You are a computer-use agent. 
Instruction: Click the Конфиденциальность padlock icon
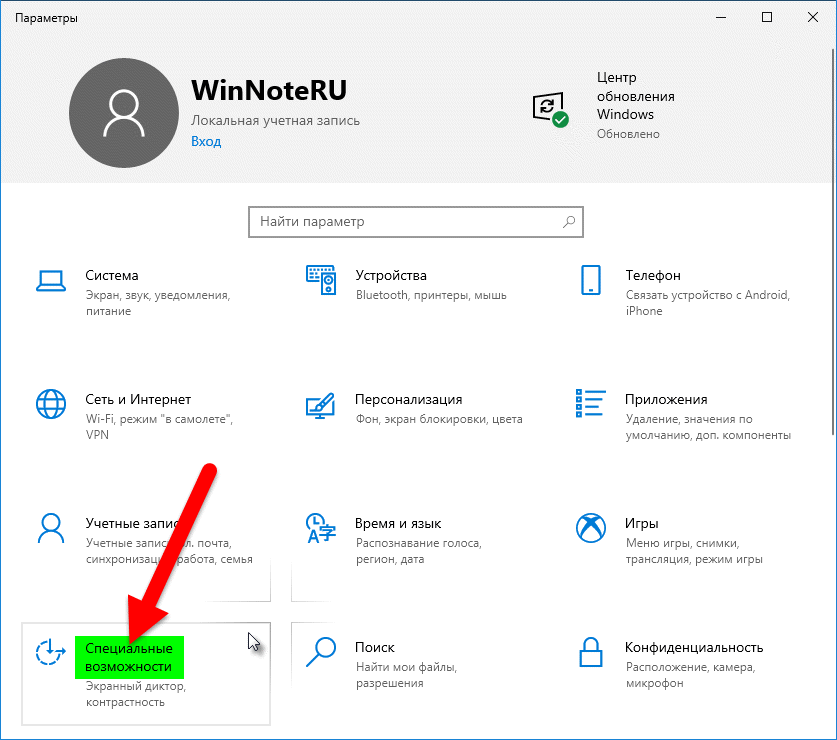tap(590, 652)
